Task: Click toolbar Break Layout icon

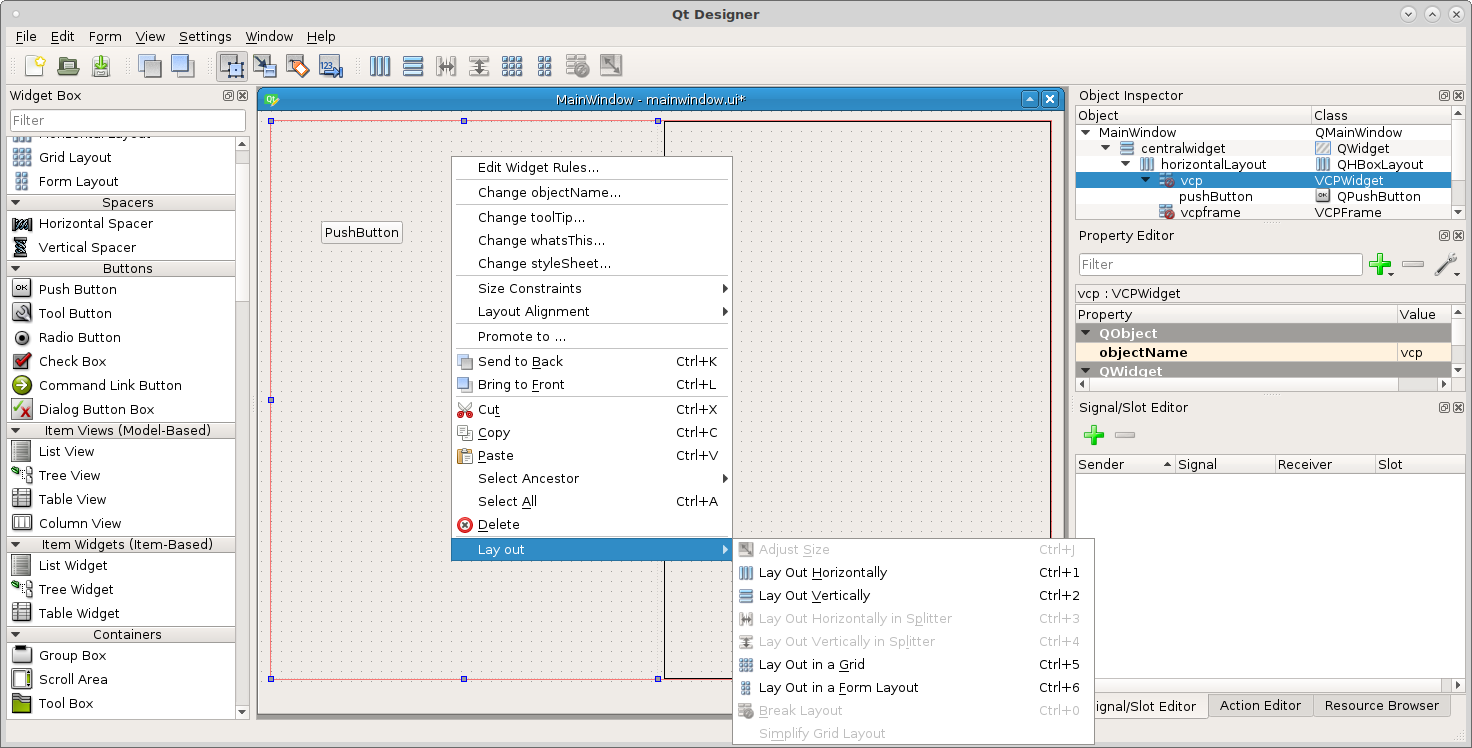Action: pos(578,66)
